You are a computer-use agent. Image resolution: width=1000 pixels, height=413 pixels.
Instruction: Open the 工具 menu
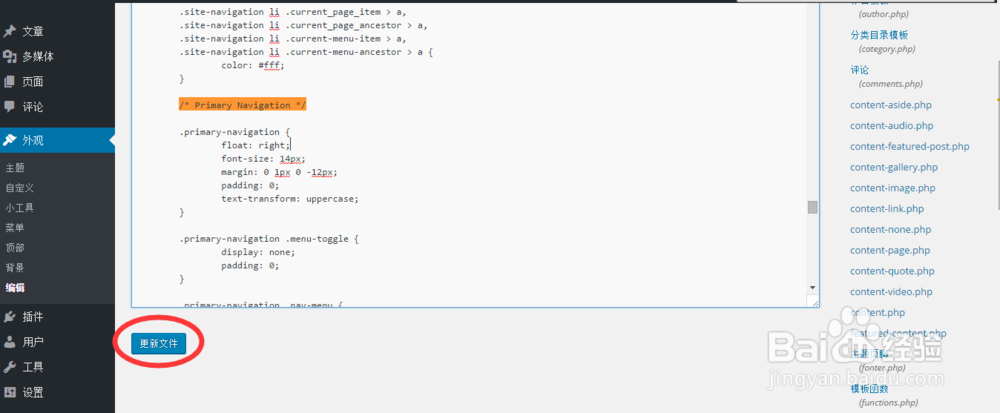point(33,367)
